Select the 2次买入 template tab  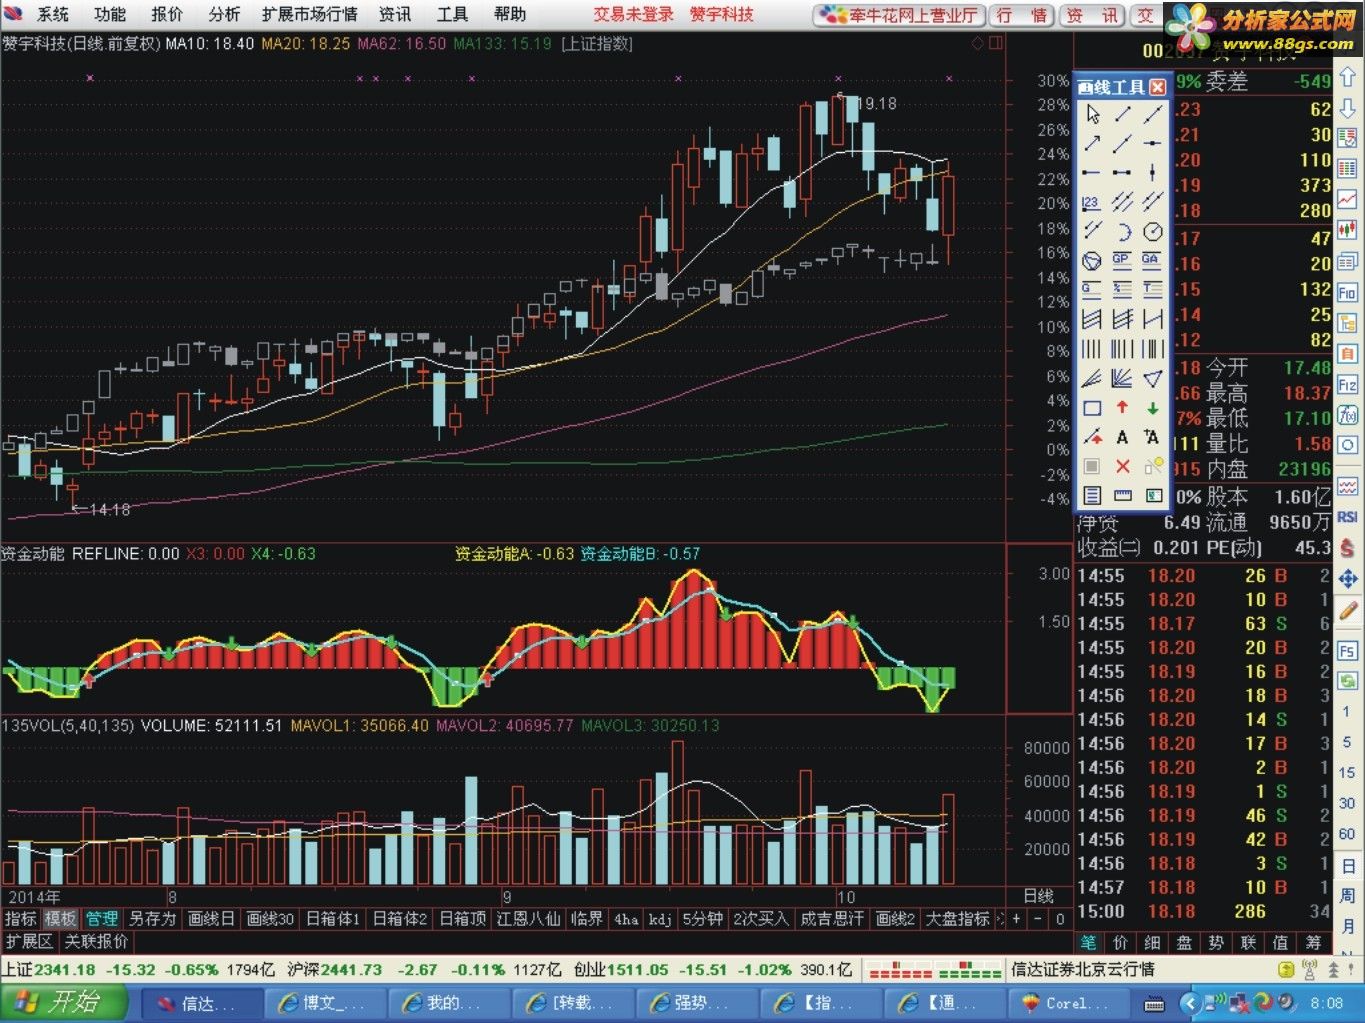point(760,919)
